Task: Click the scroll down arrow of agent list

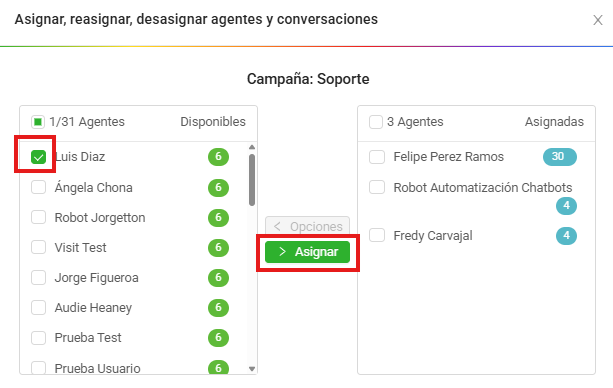Action: click(x=252, y=369)
